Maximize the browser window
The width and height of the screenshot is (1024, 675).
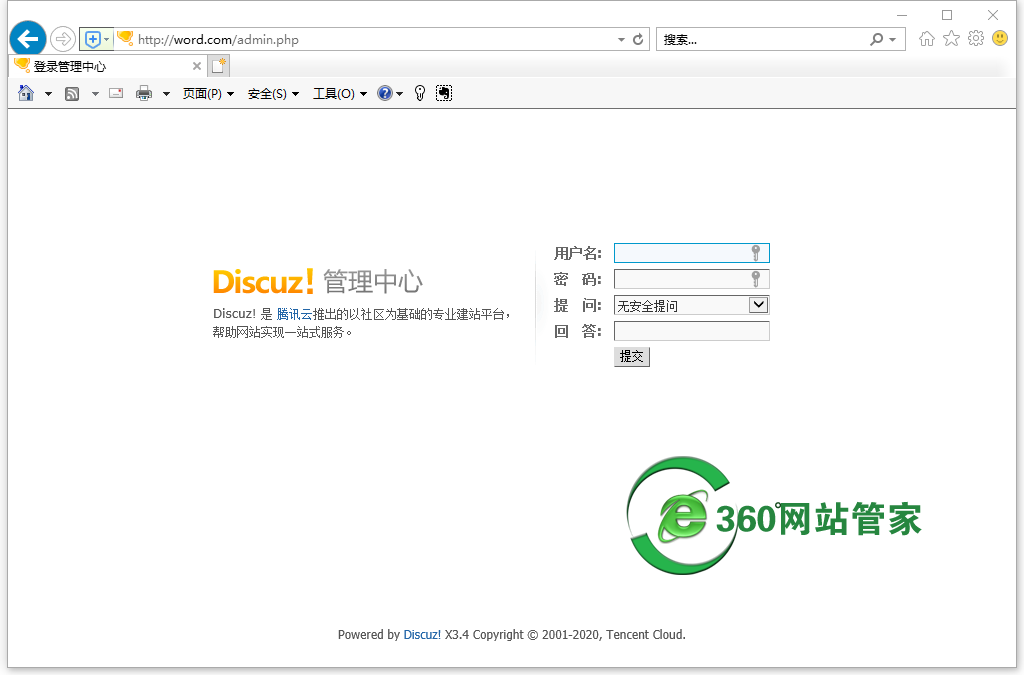(947, 14)
